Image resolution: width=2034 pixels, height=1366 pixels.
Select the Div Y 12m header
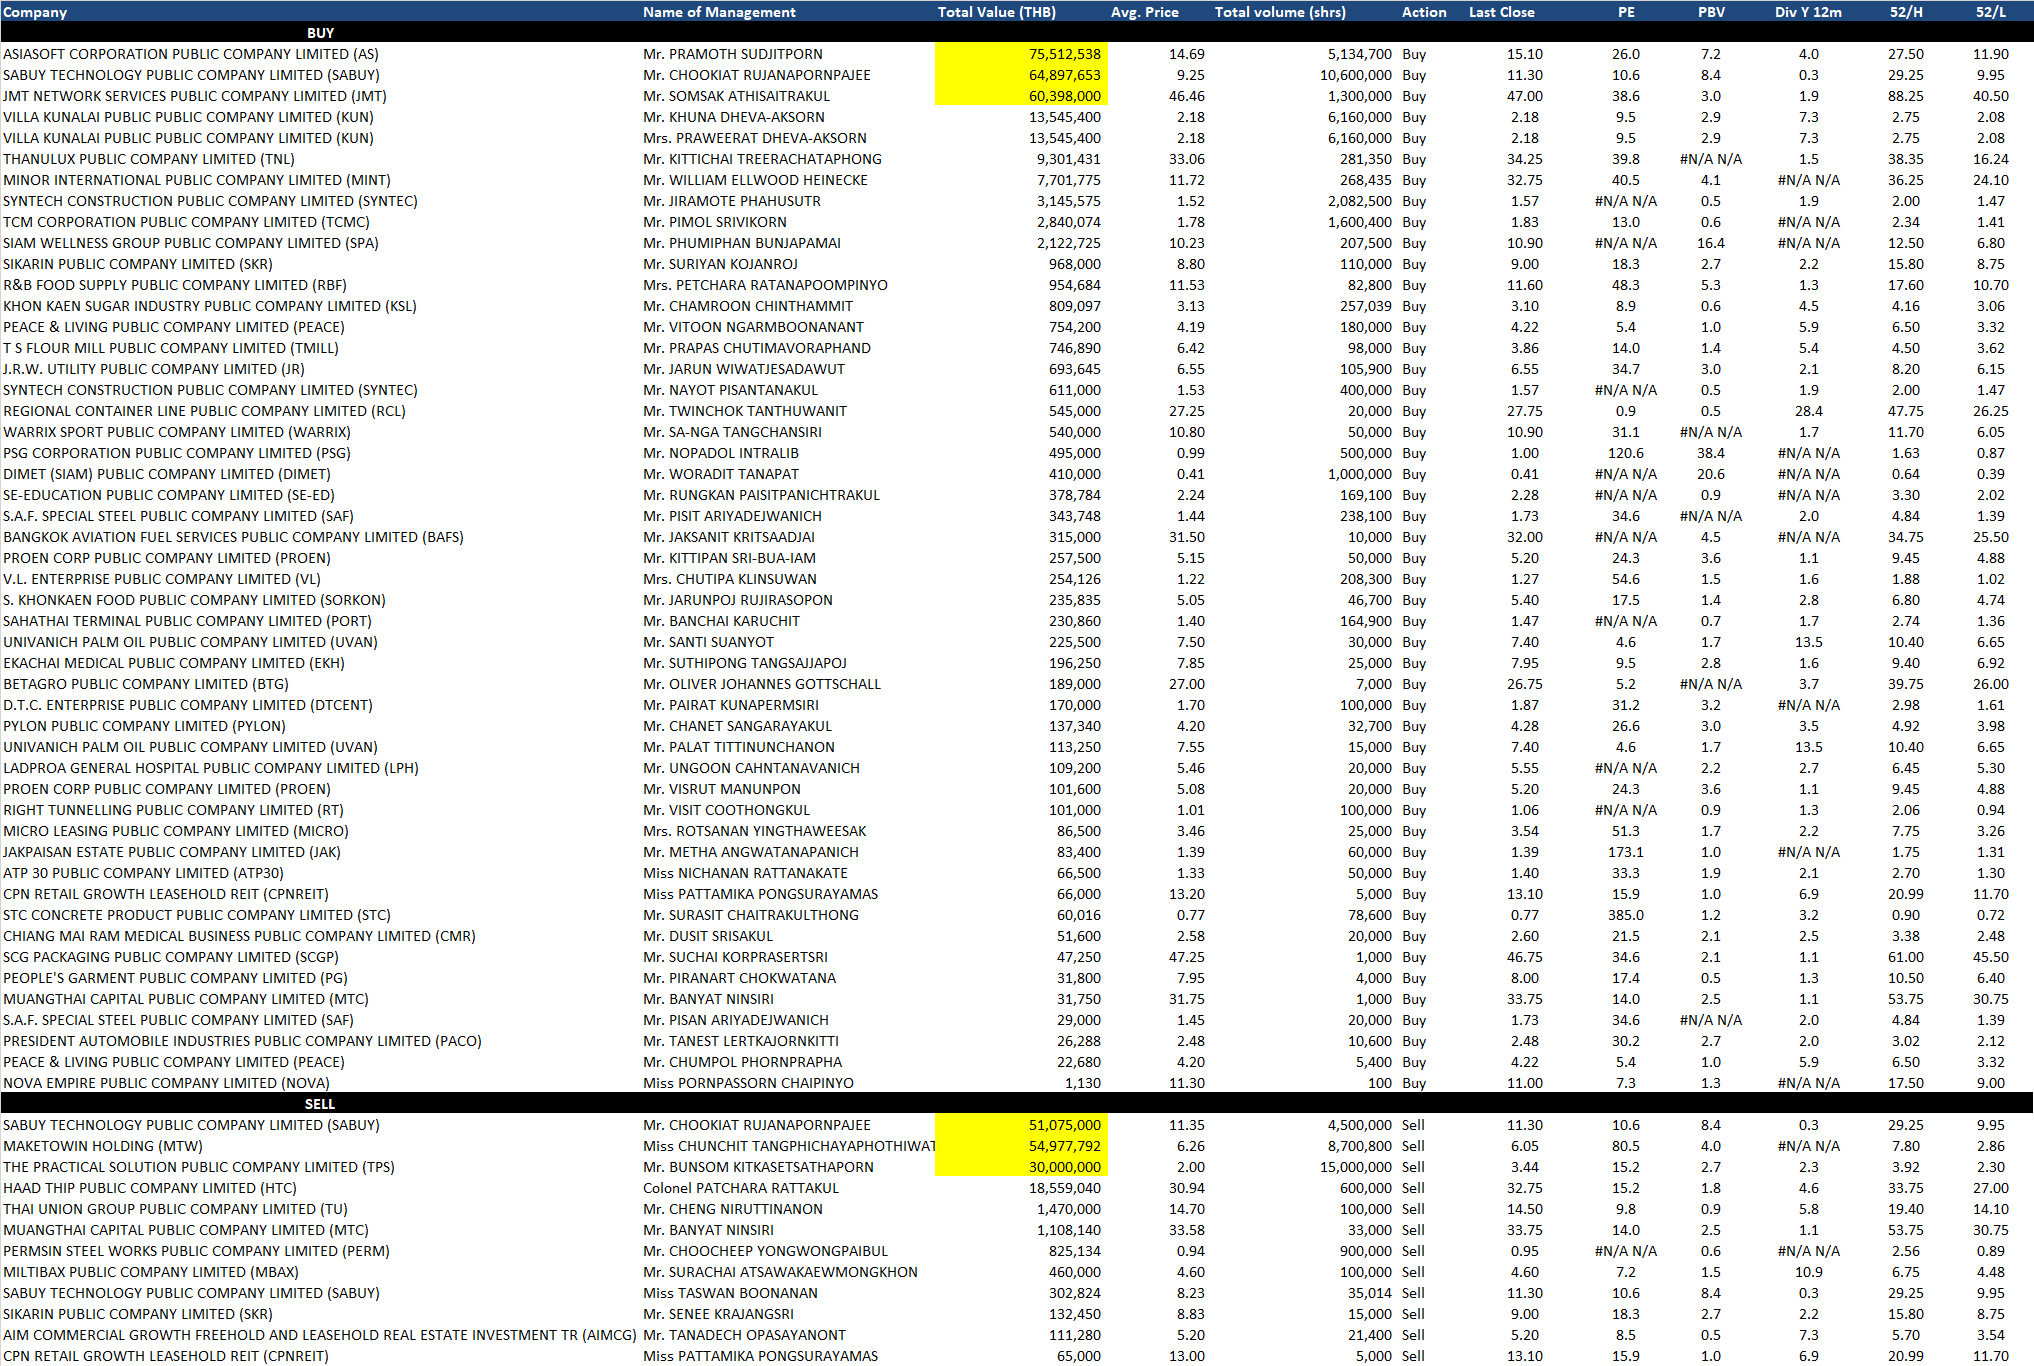tap(1808, 12)
